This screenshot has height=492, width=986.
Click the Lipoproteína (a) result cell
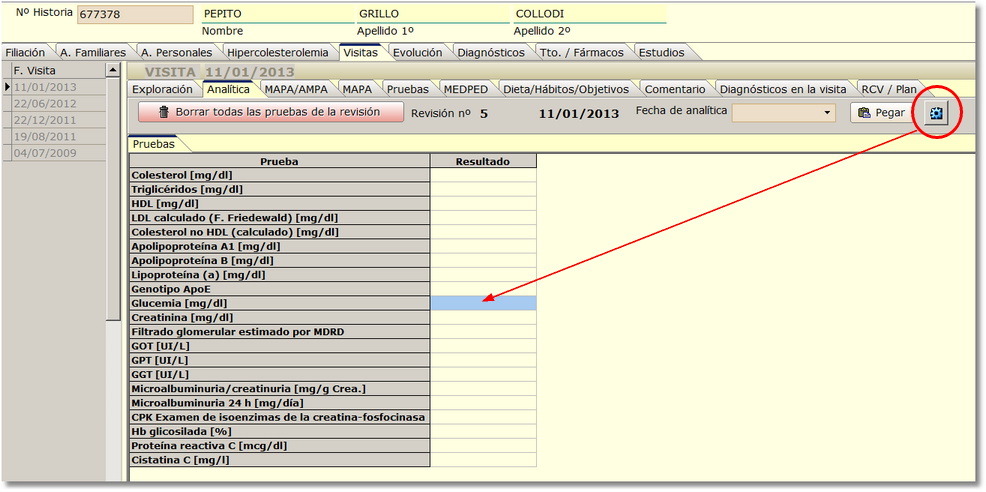(484, 275)
